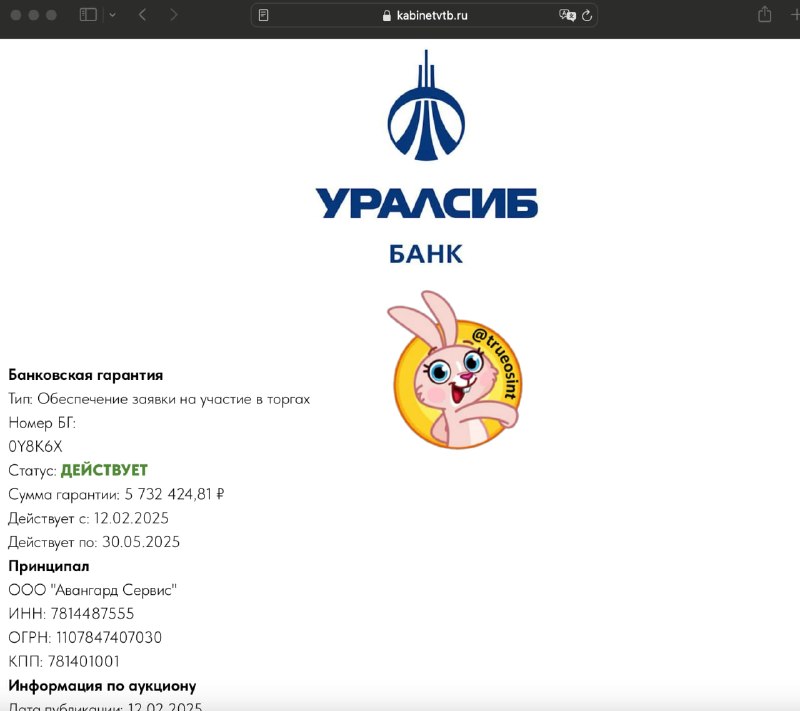800x711 pixels.
Task: Click the Уралсиб bank emblem logo
Action: 426,105
